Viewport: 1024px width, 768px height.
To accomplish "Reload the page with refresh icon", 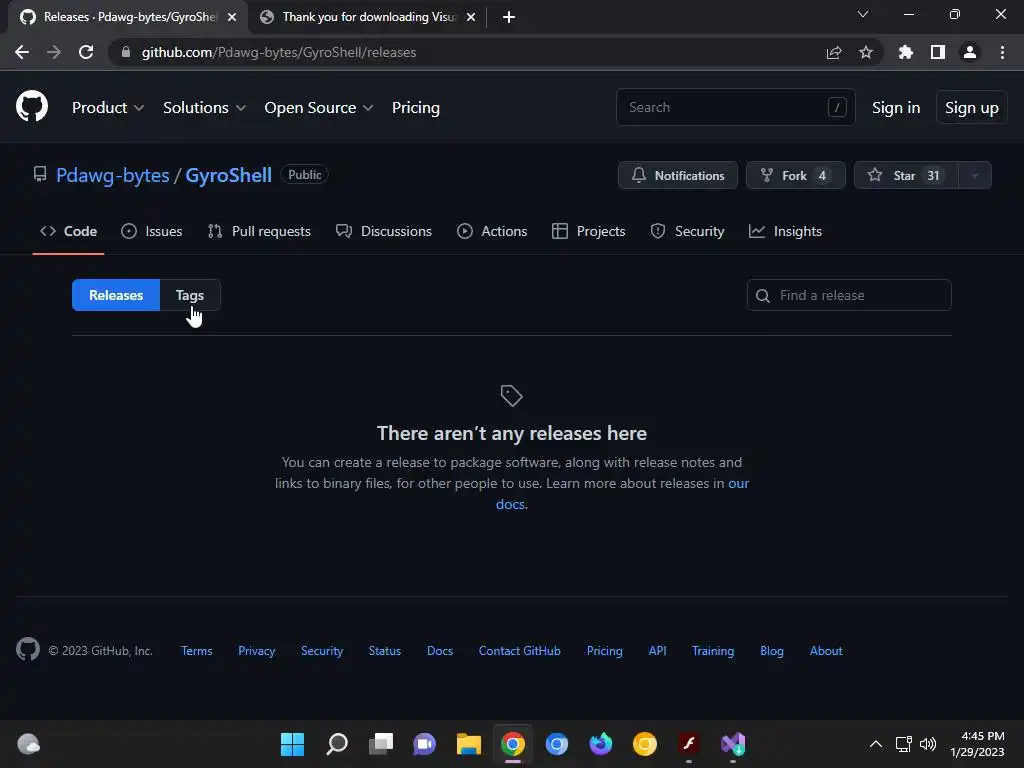I will click(86, 52).
